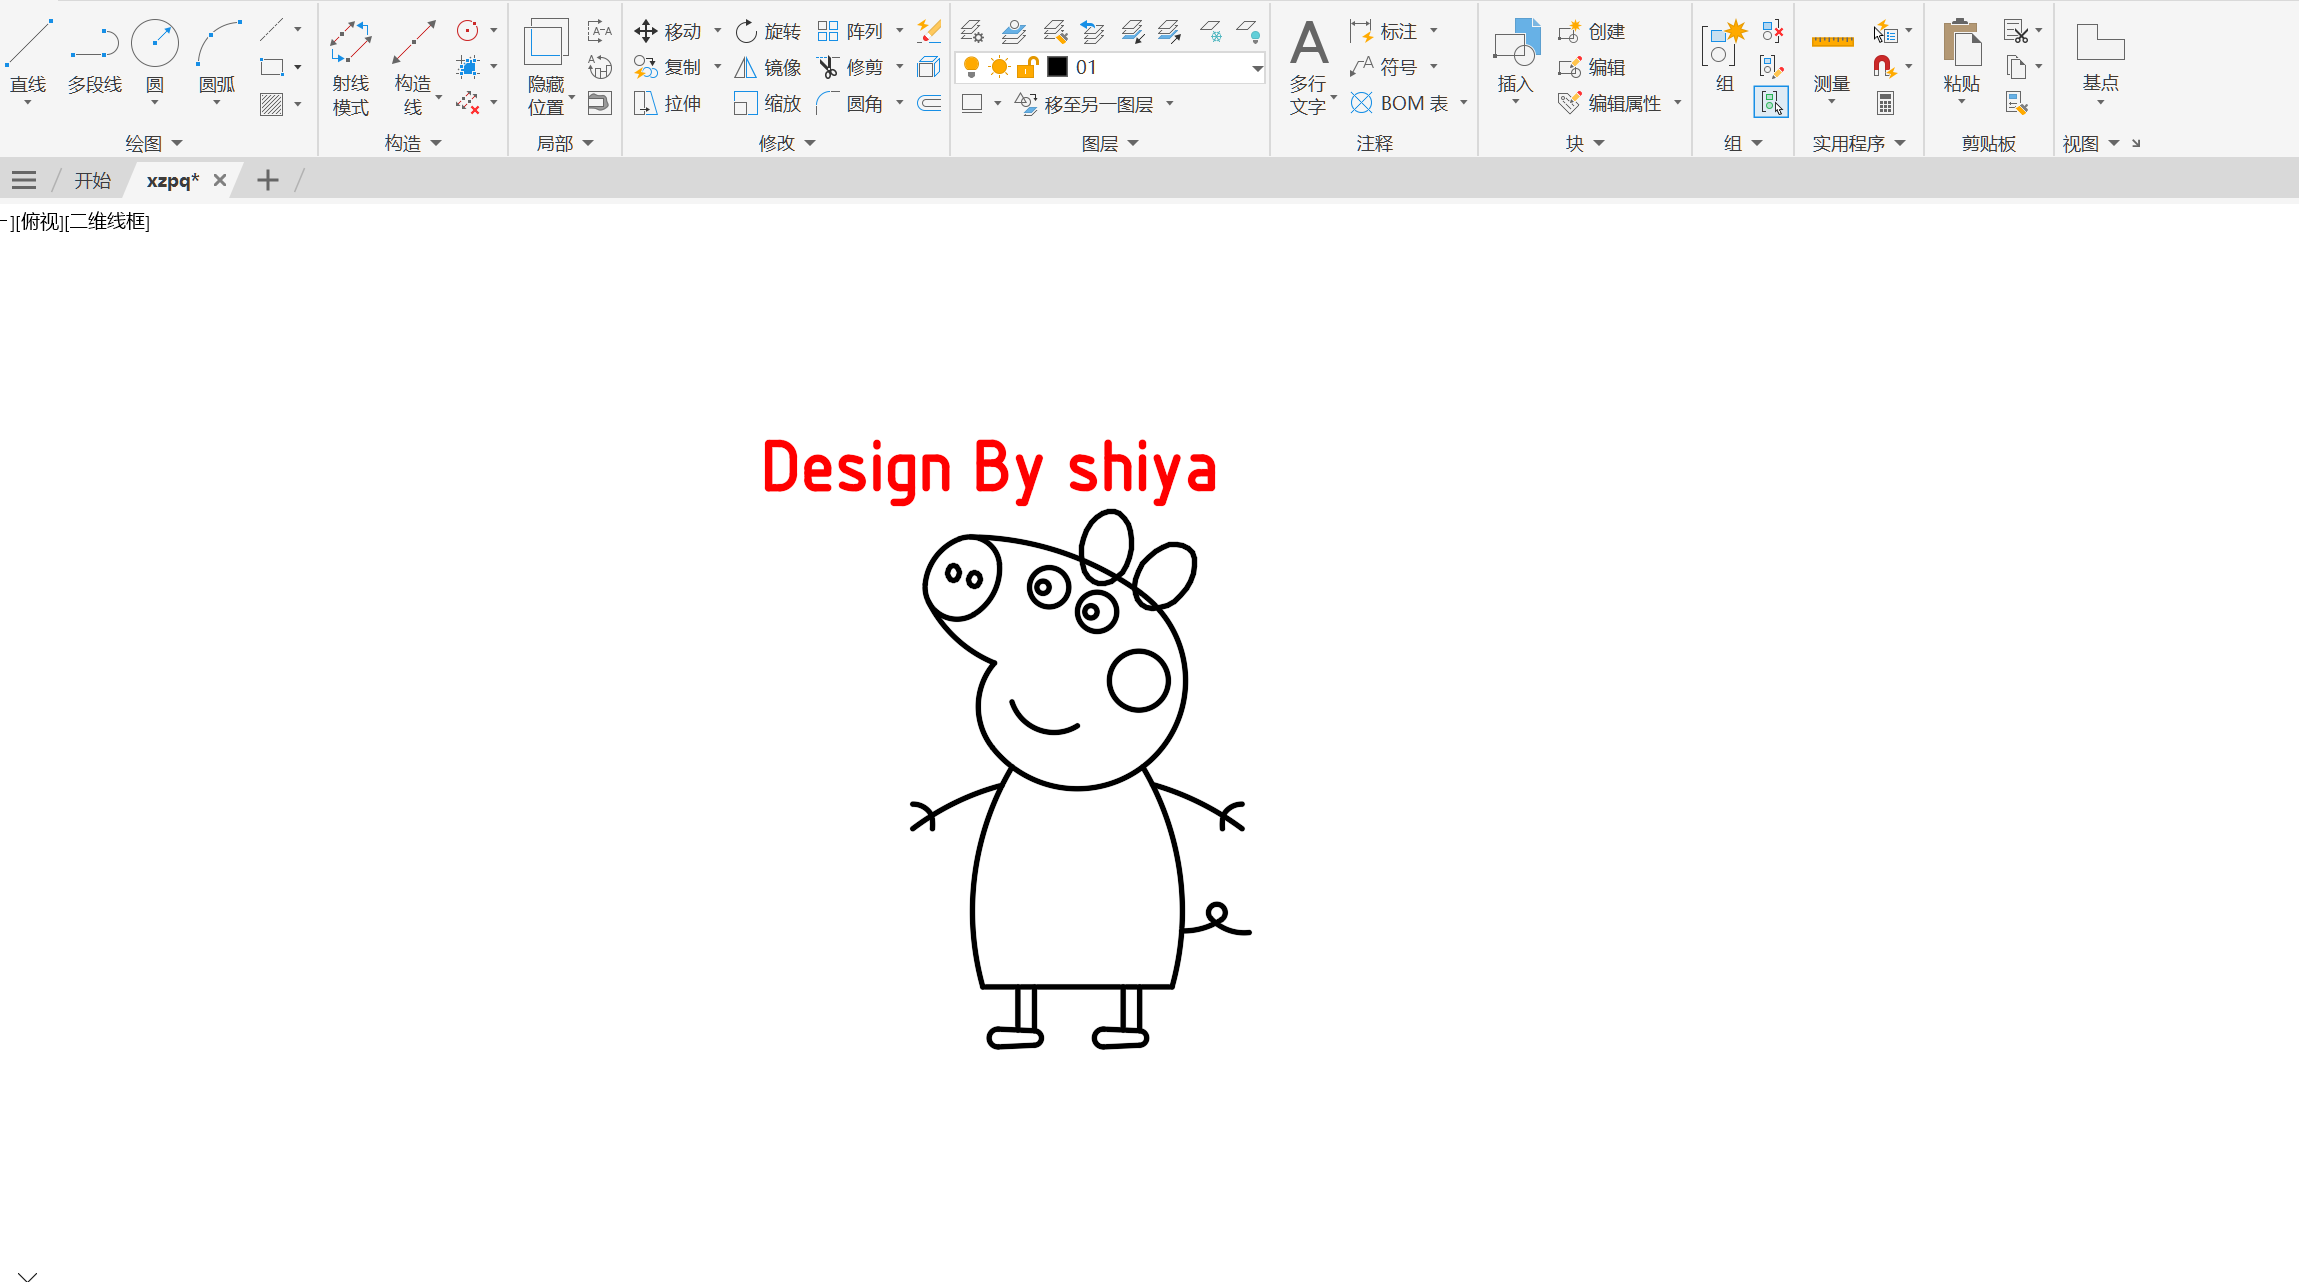Viewport: 2299px width, 1282px height.
Task: Open the layer 01 dropdown list
Action: pos(1257,68)
